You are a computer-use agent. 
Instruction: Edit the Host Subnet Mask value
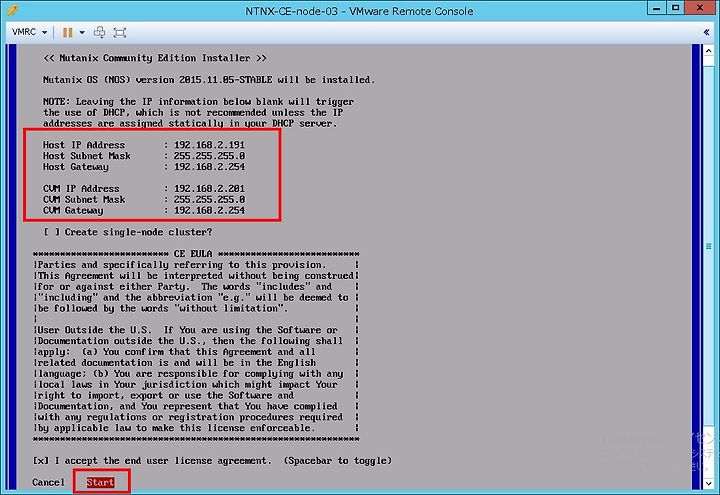[x=209, y=156]
